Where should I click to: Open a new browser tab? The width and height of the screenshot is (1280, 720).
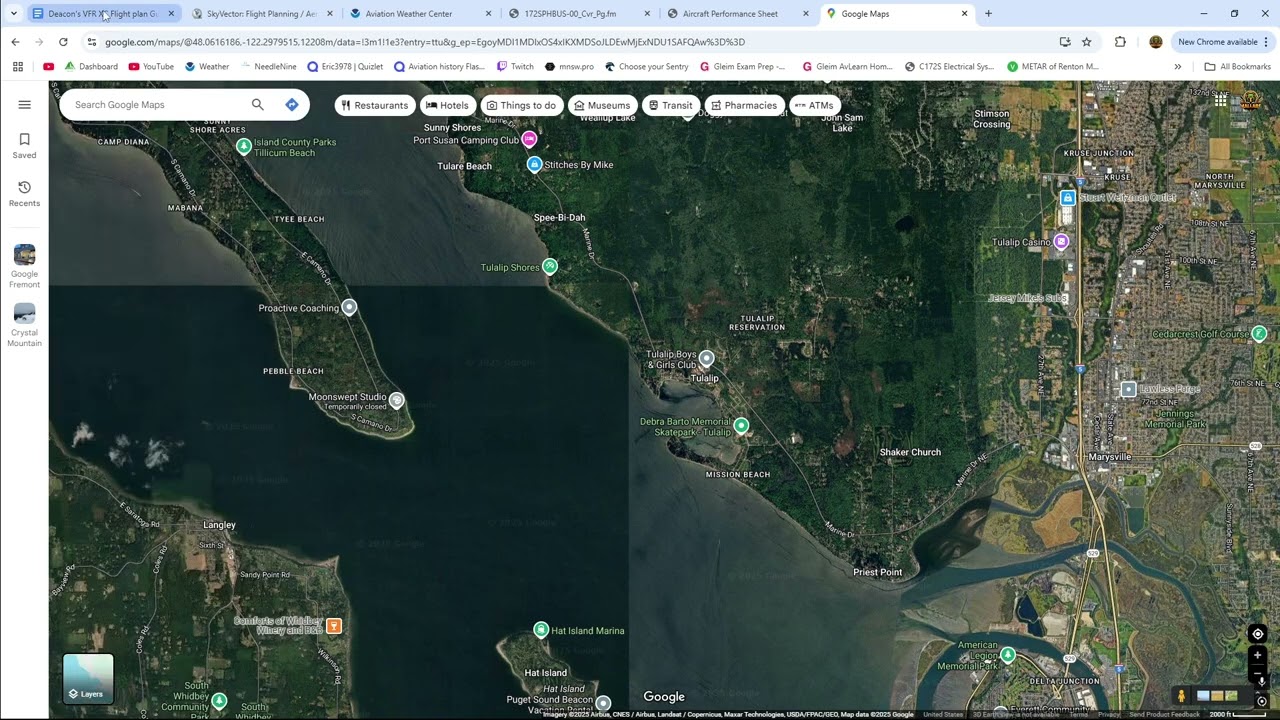(989, 14)
